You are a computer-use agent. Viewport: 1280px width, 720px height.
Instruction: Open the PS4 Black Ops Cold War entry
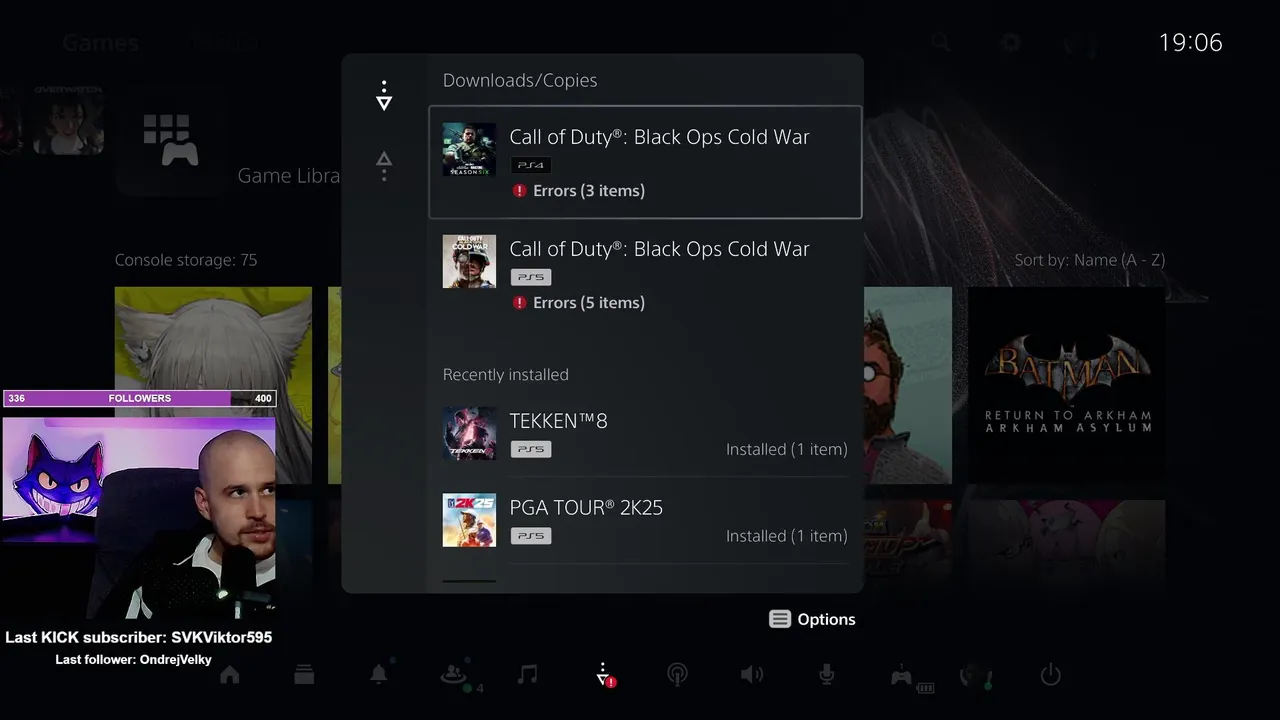(x=645, y=162)
